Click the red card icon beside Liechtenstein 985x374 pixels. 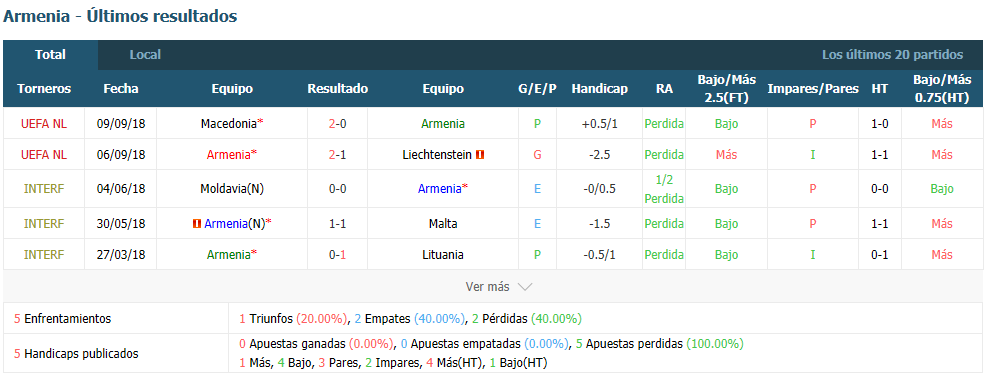[x=480, y=155]
